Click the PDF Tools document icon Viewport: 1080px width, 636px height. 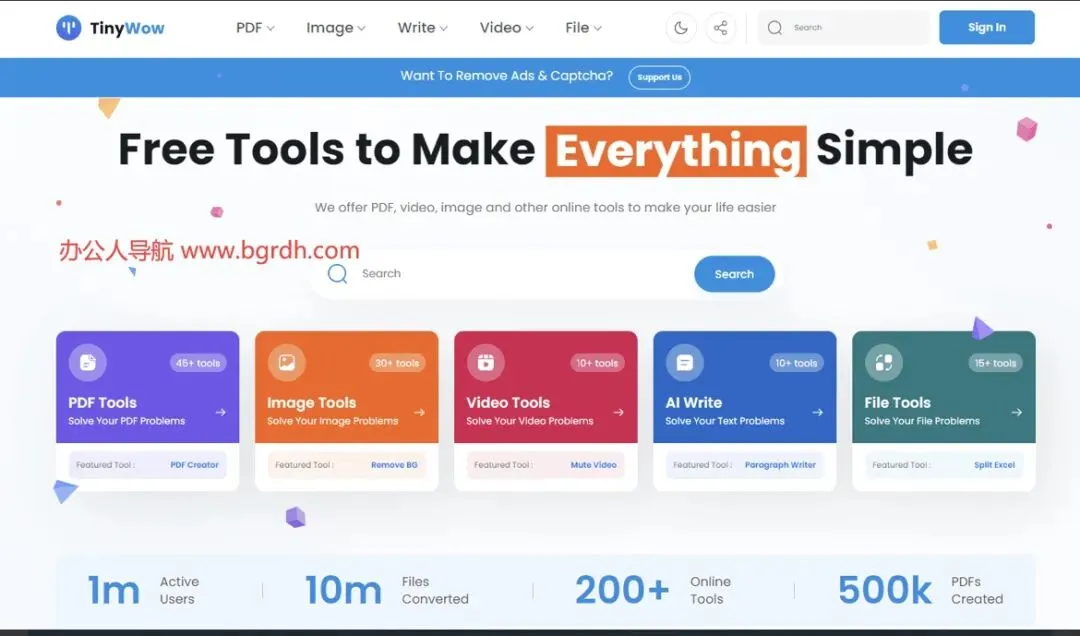pyautogui.click(x=87, y=362)
